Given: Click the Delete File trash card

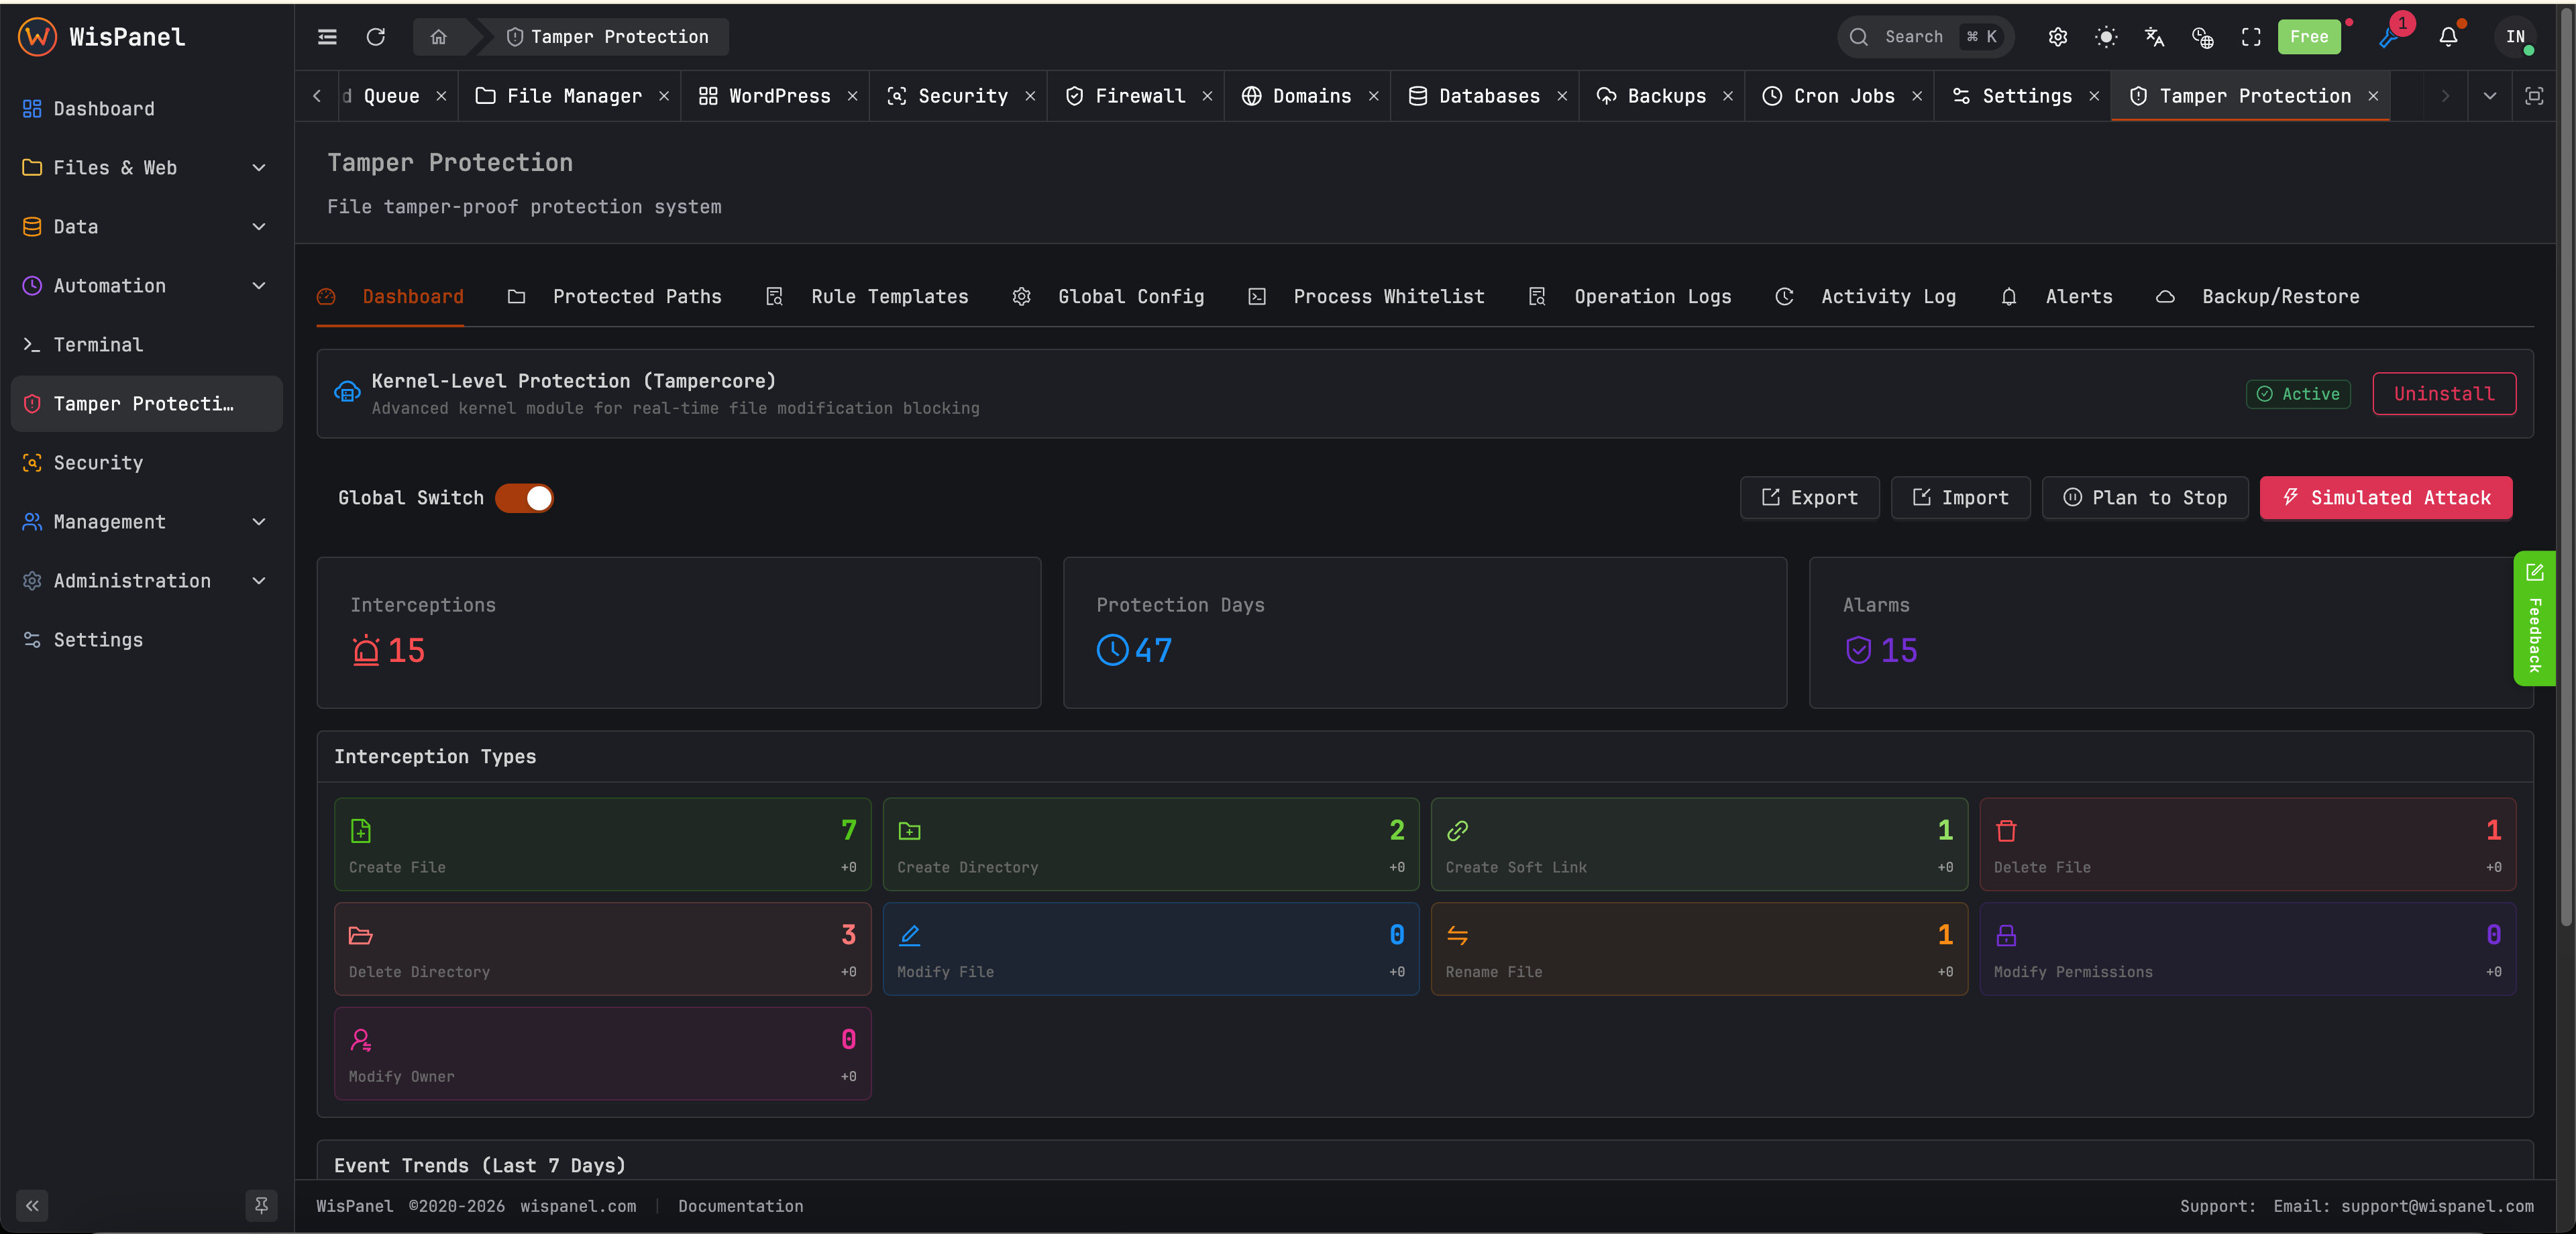Looking at the screenshot, I should tap(2247, 844).
